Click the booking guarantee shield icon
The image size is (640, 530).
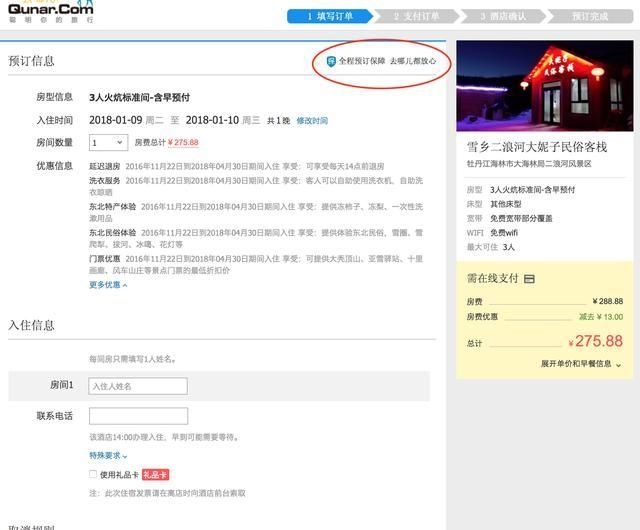[331, 62]
